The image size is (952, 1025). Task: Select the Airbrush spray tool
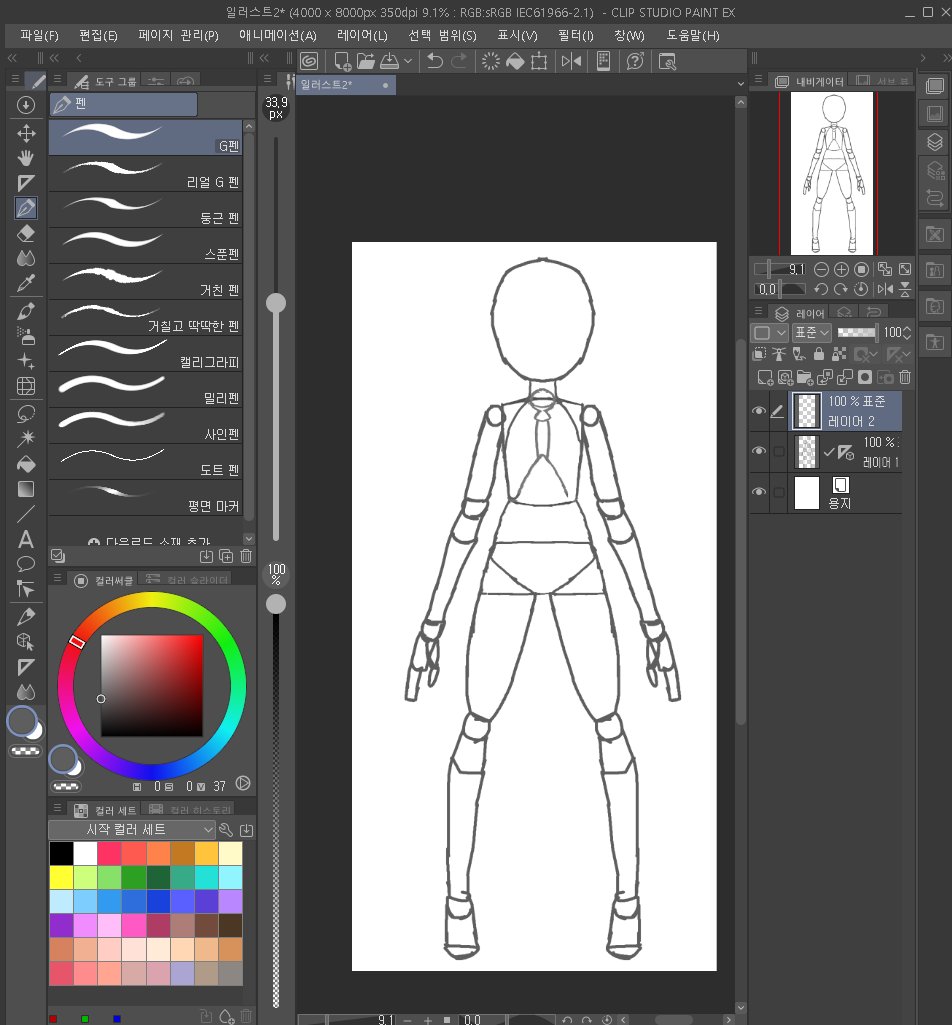pyautogui.click(x=26, y=336)
